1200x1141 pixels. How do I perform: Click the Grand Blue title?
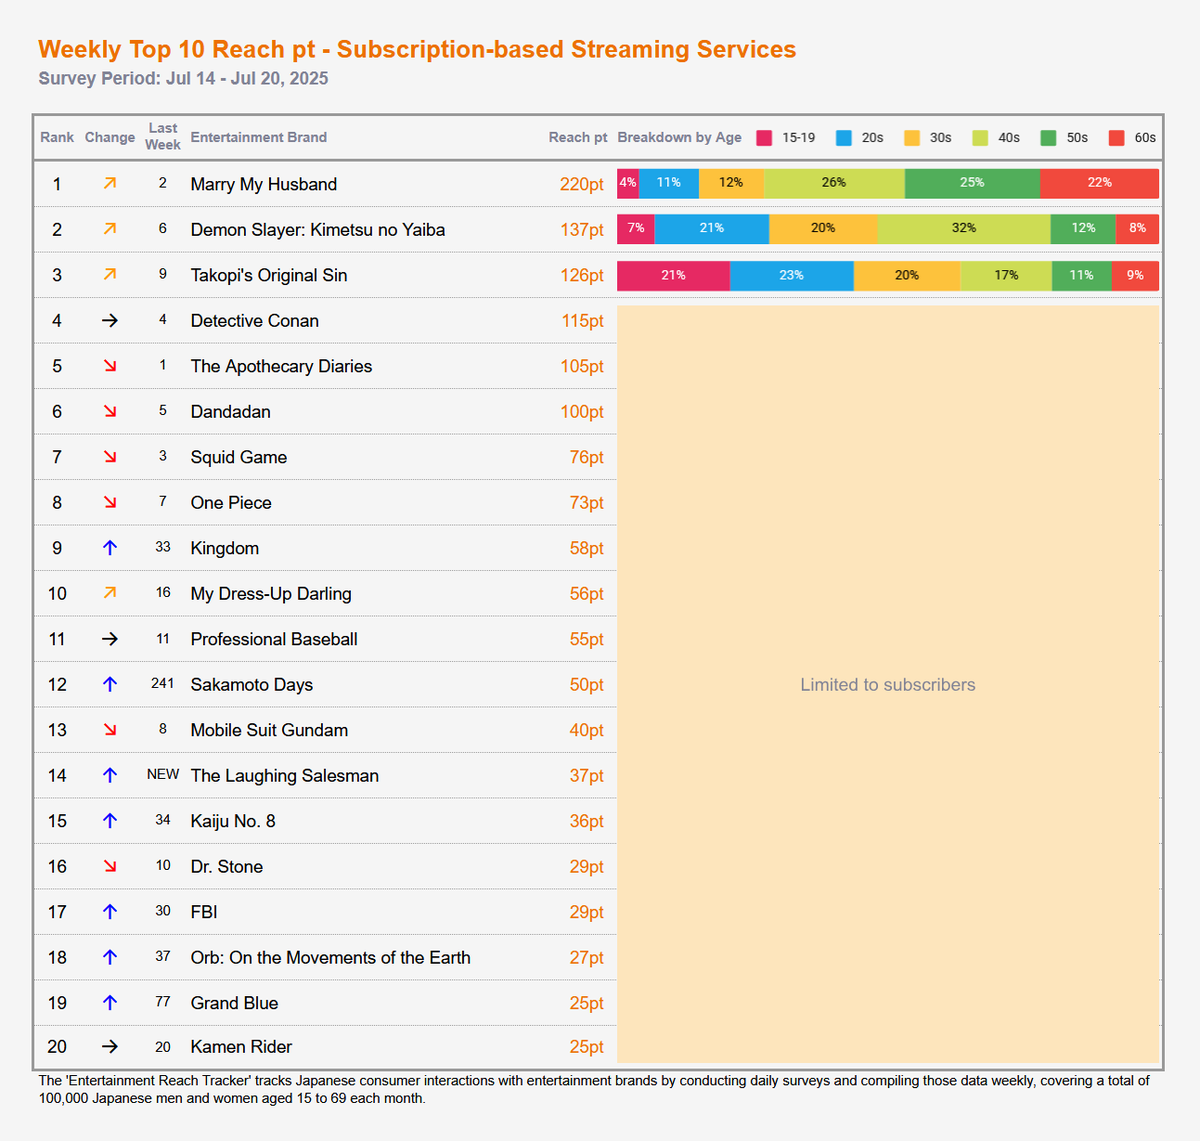coord(235,1003)
